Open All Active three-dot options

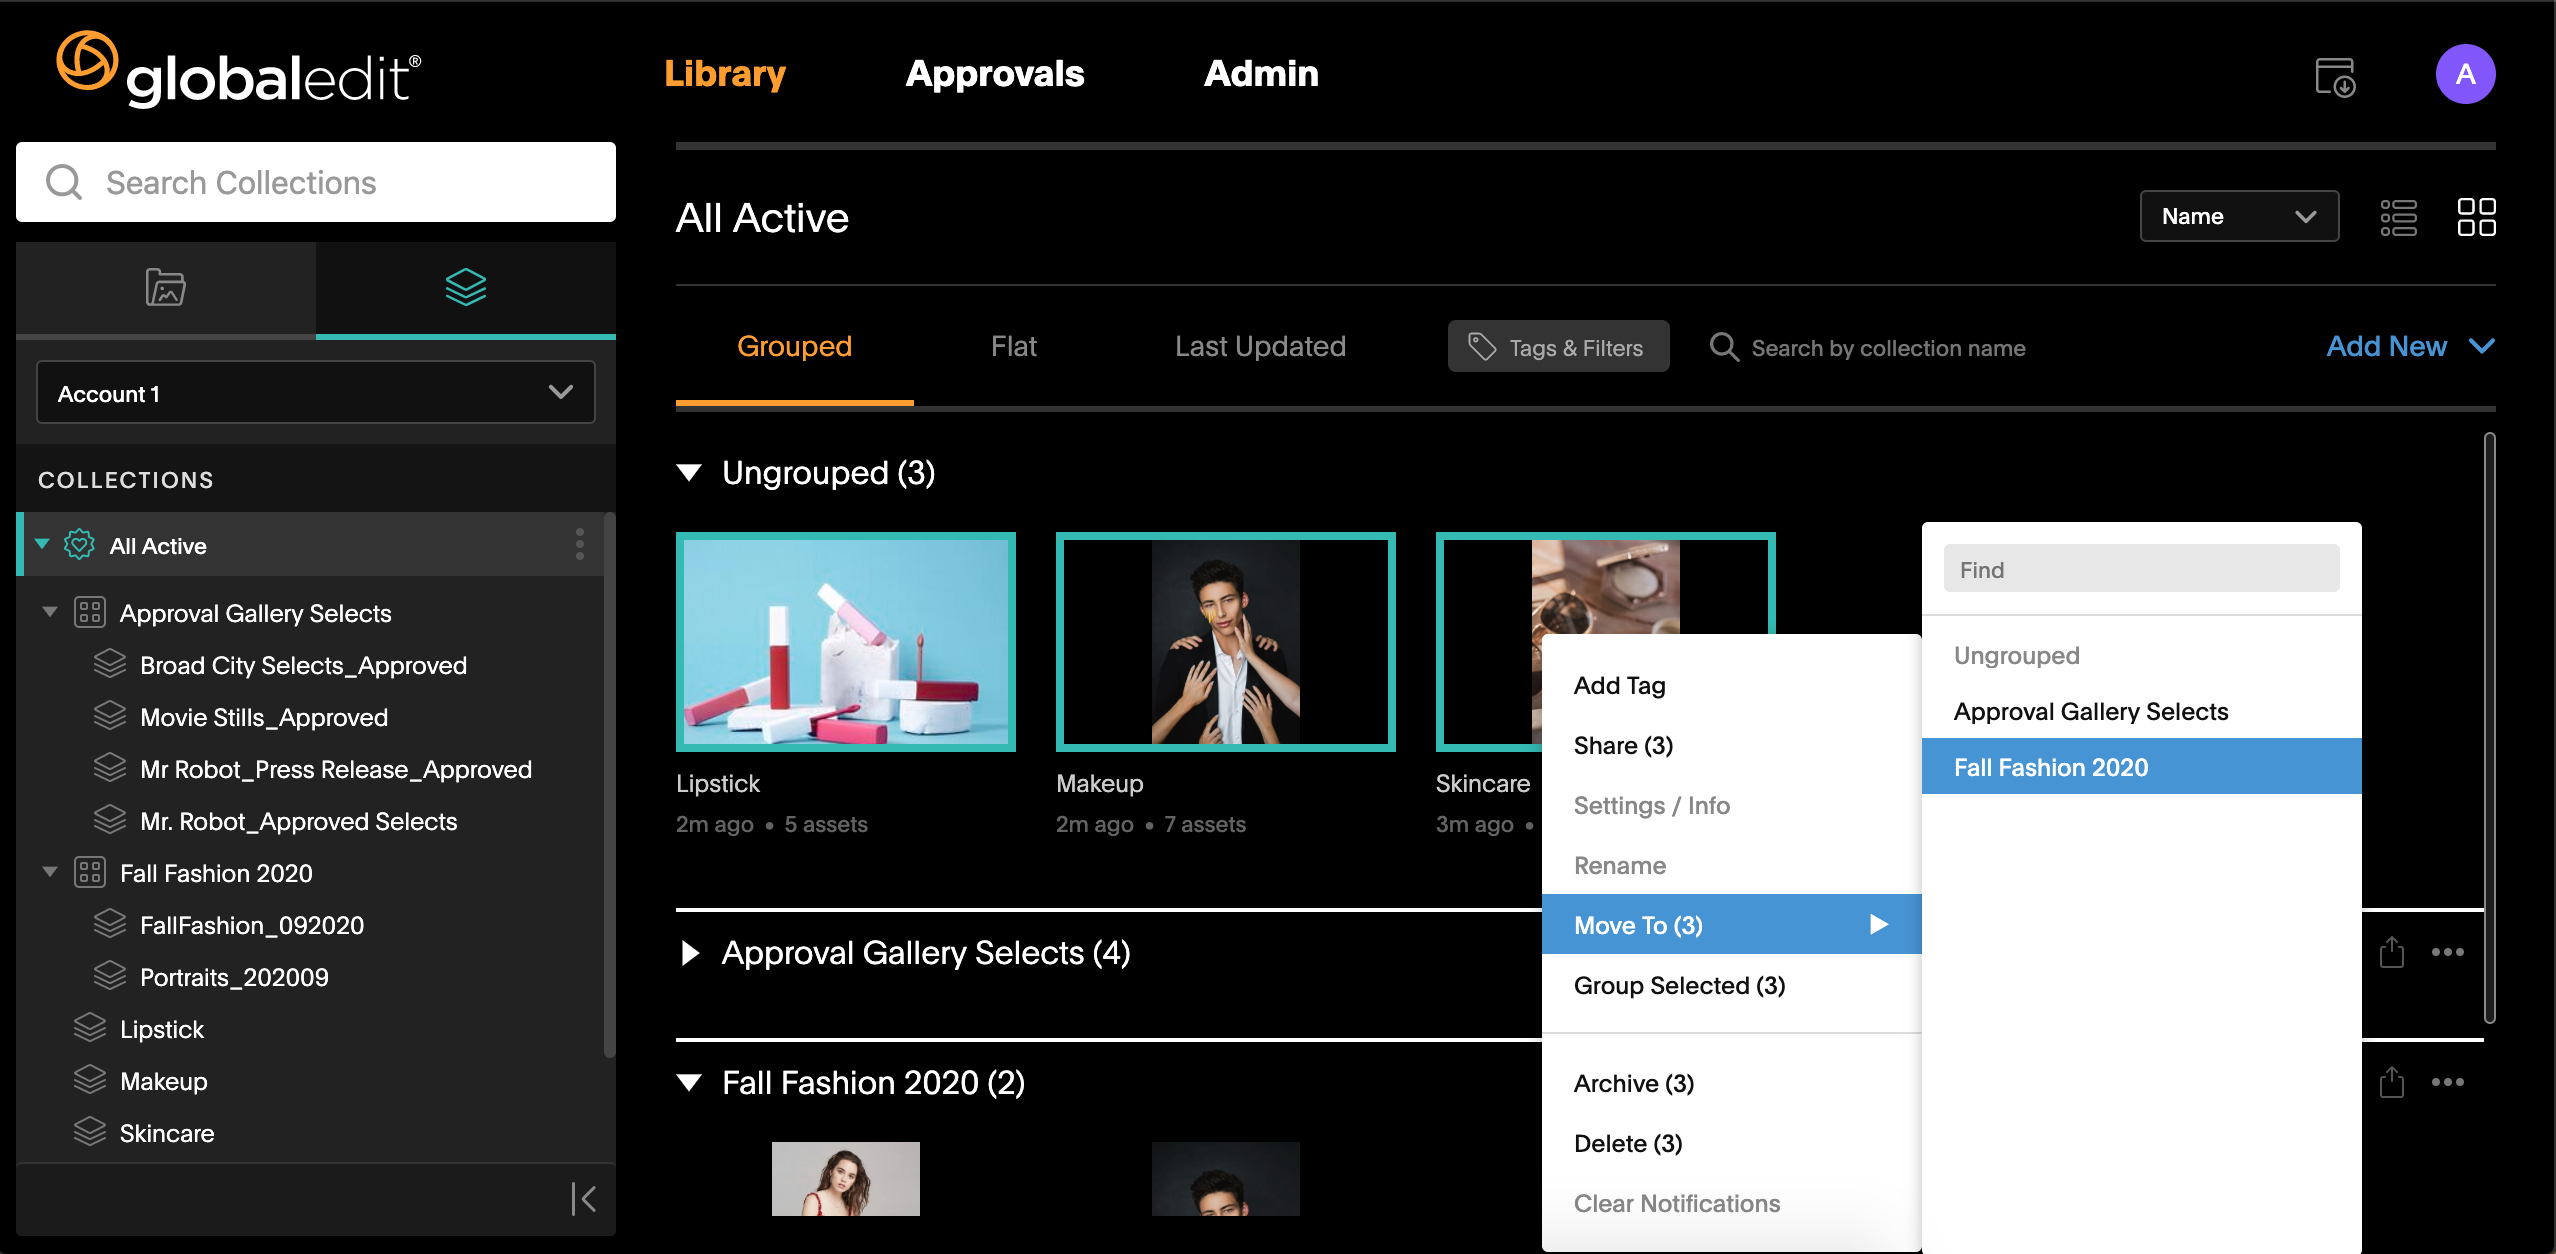[x=580, y=545]
